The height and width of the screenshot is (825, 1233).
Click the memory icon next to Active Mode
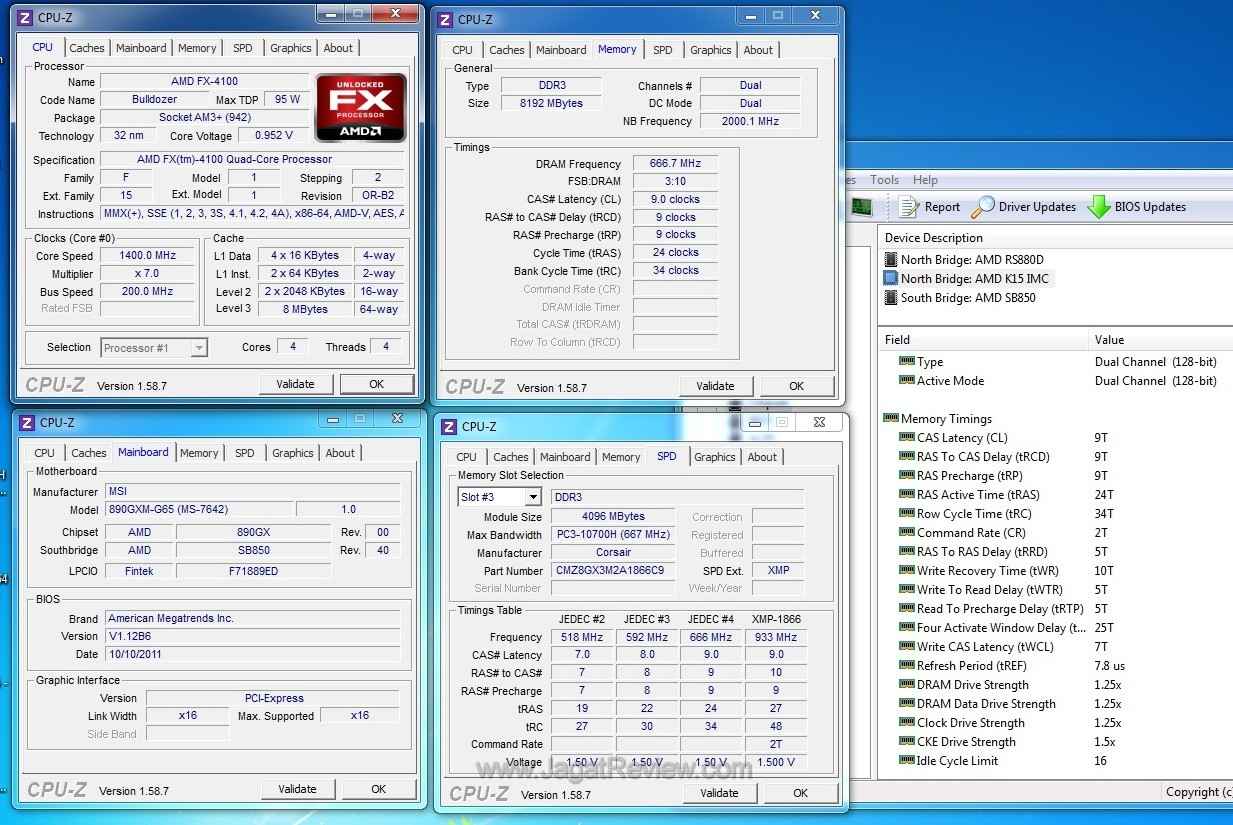click(x=907, y=380)
